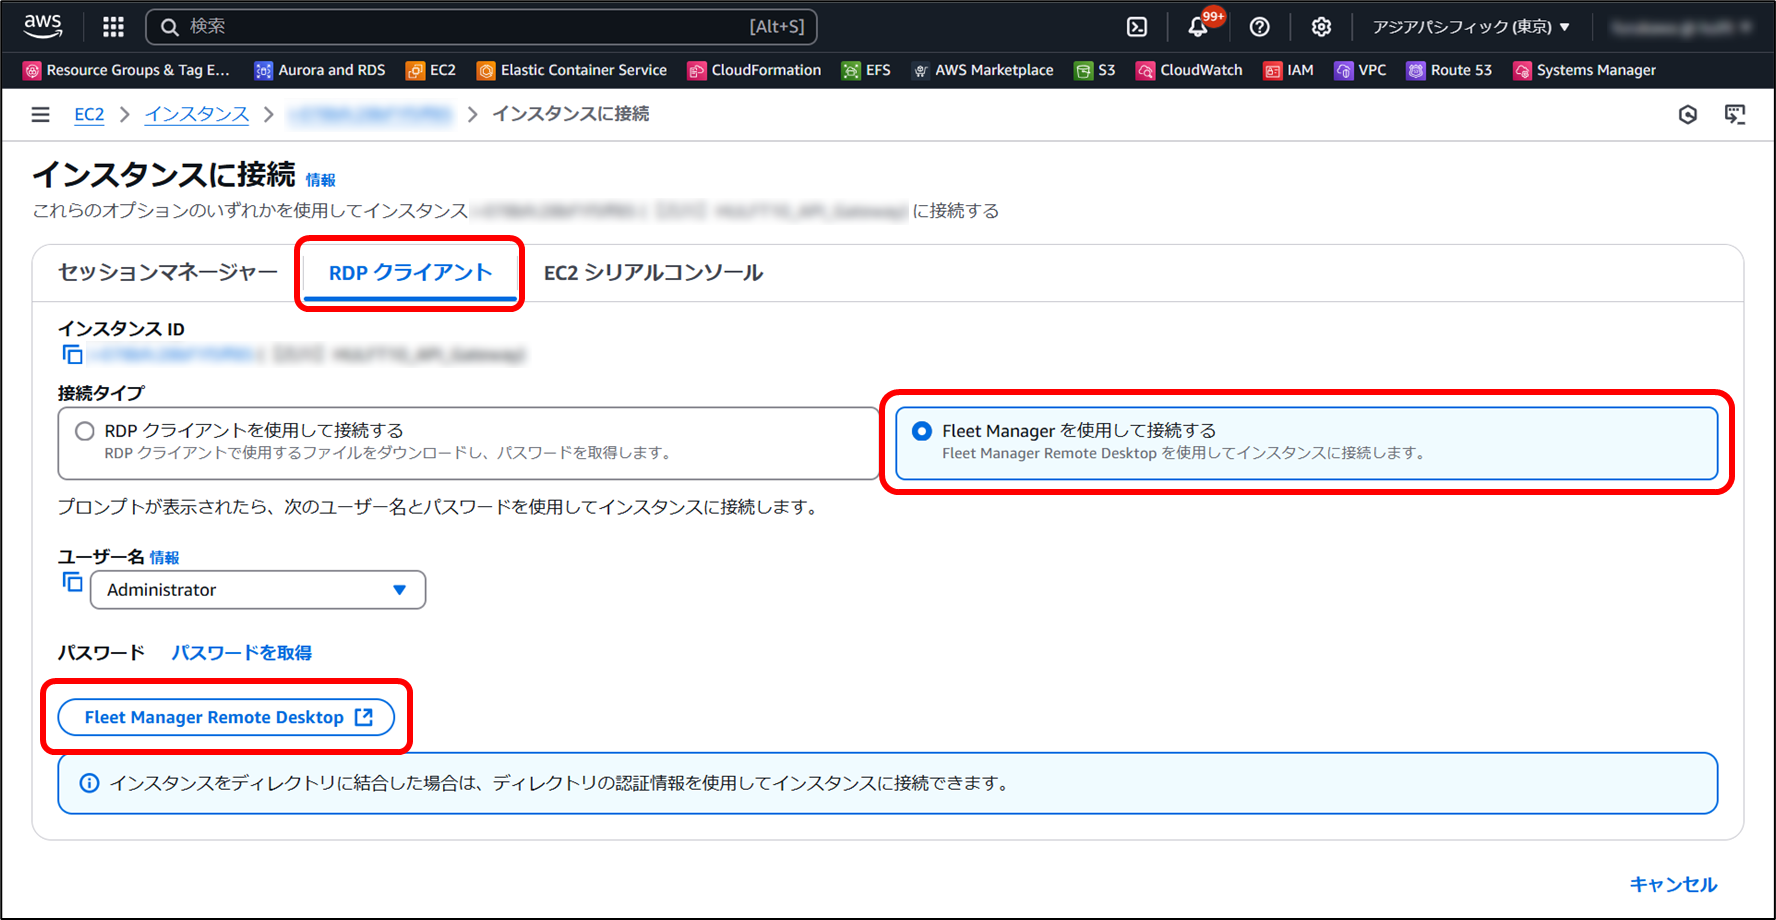Image resolution: width=1776 pixels, height=920 pixels.
Task: Open the Elastic Container Service shortcut
Action: point(572,70)
